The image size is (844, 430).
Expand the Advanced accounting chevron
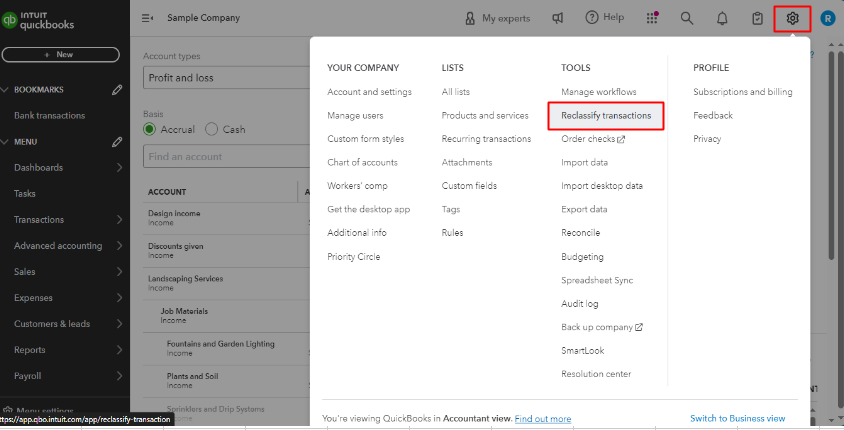[119, 245]
